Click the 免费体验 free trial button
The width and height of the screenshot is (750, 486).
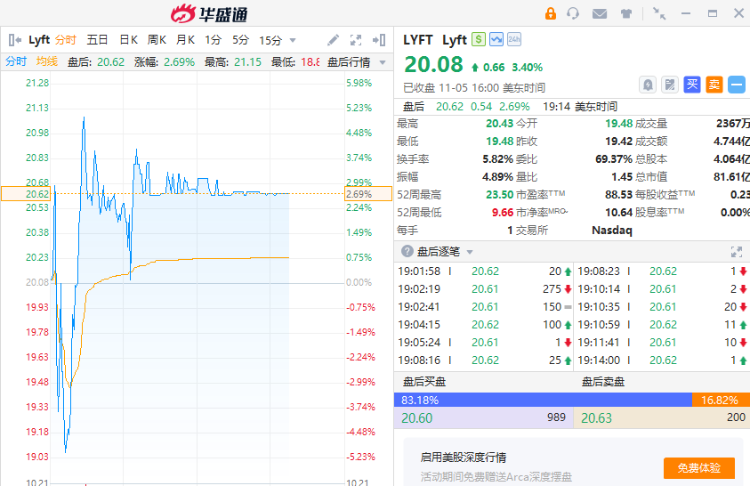click(x=699, y=467)
